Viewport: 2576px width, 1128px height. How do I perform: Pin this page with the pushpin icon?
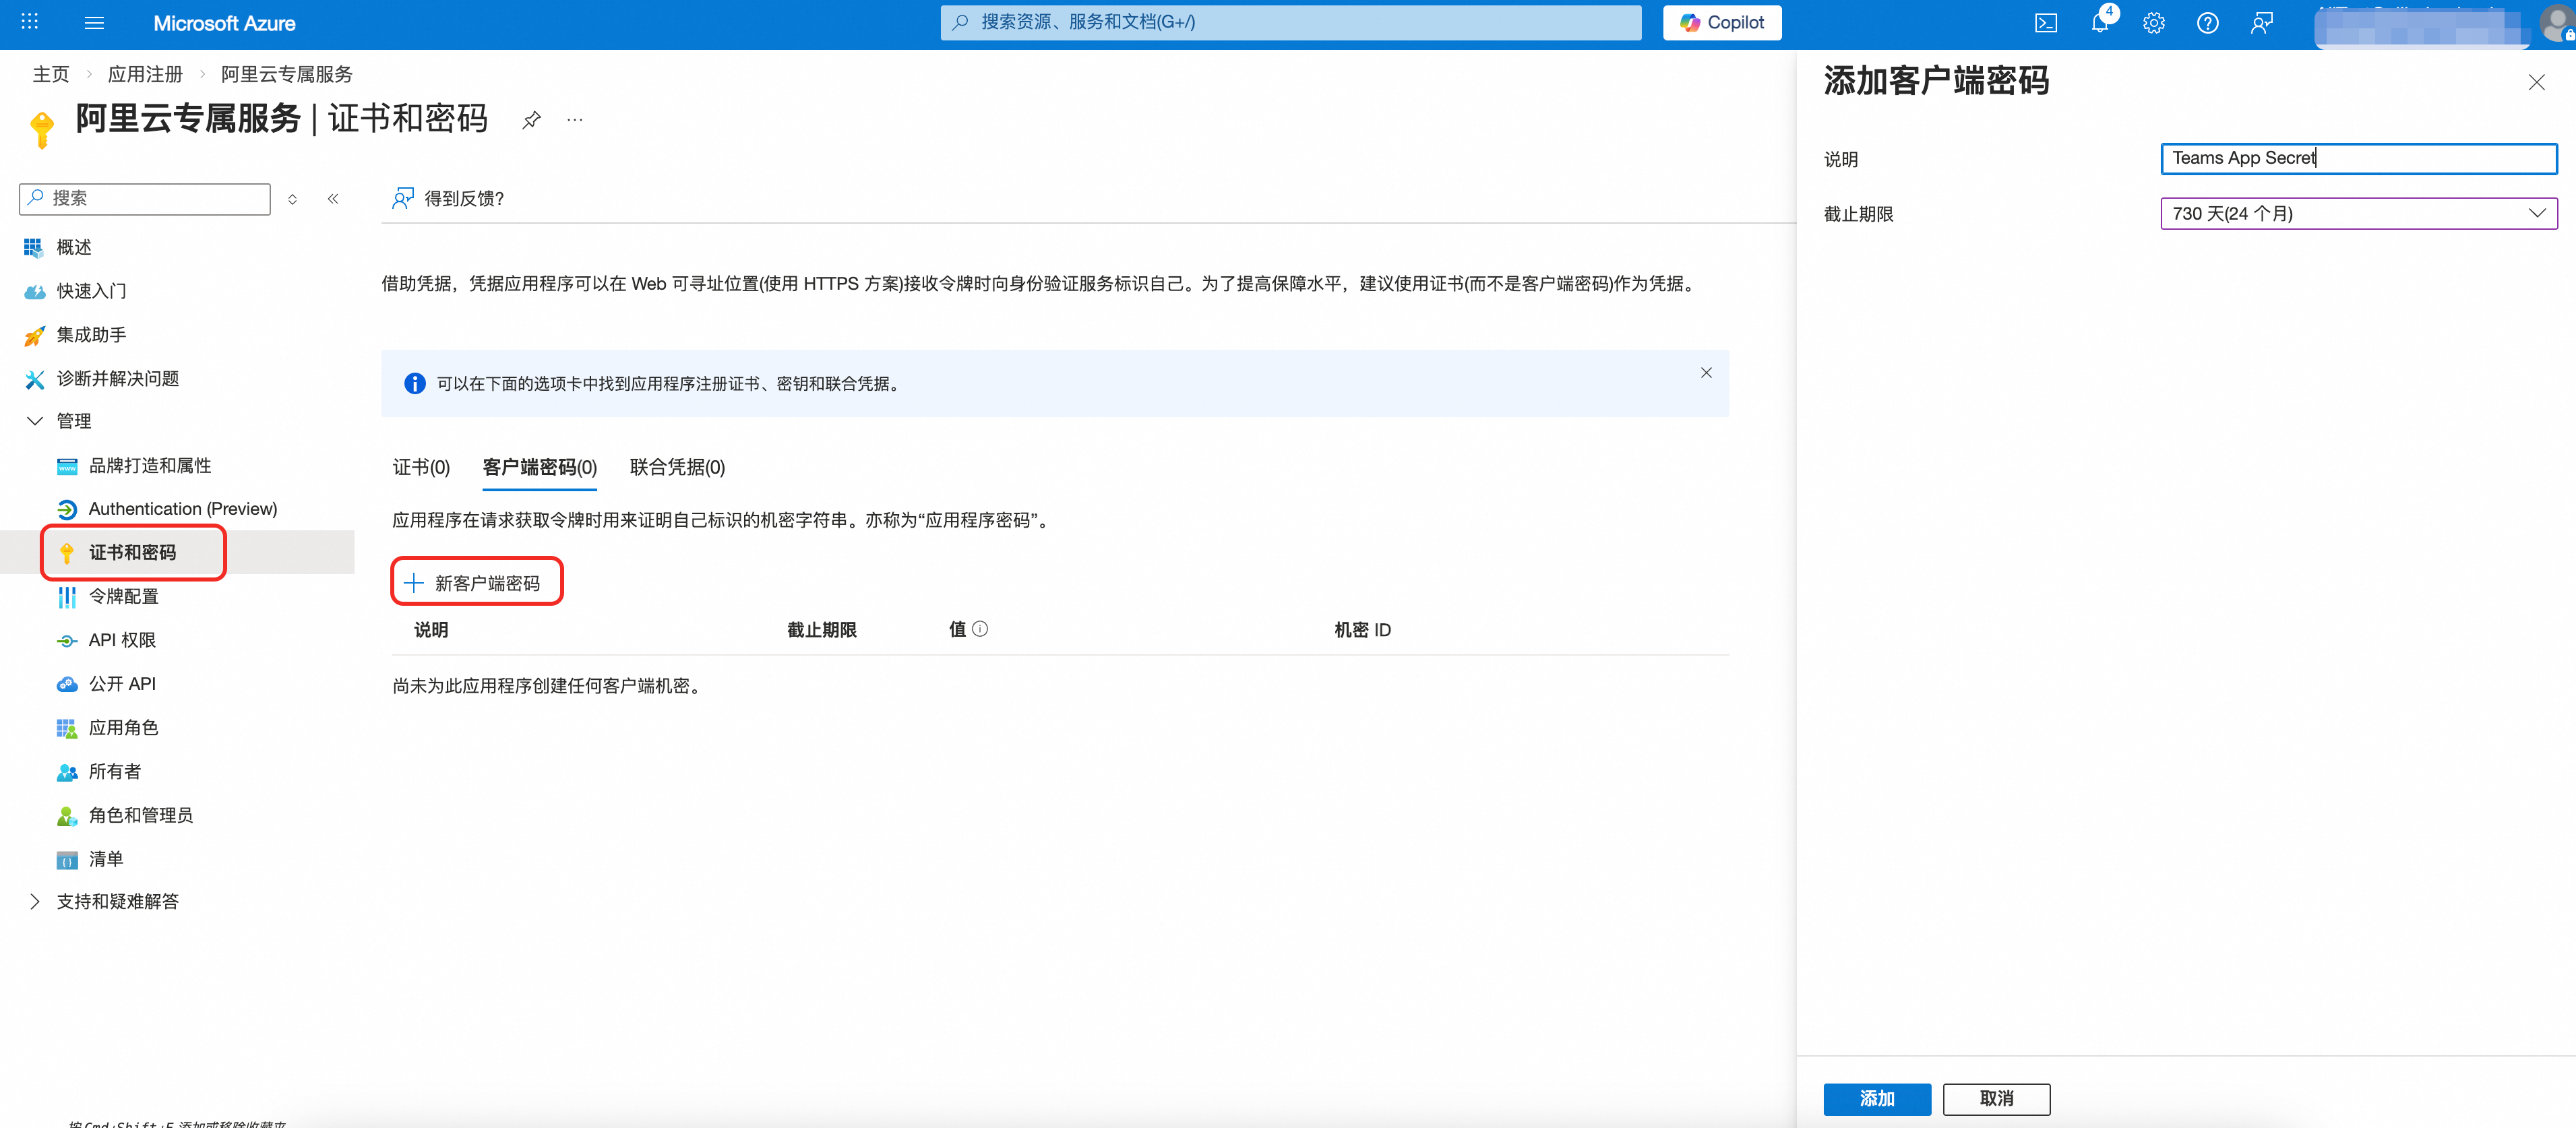(x=531, y=120)
